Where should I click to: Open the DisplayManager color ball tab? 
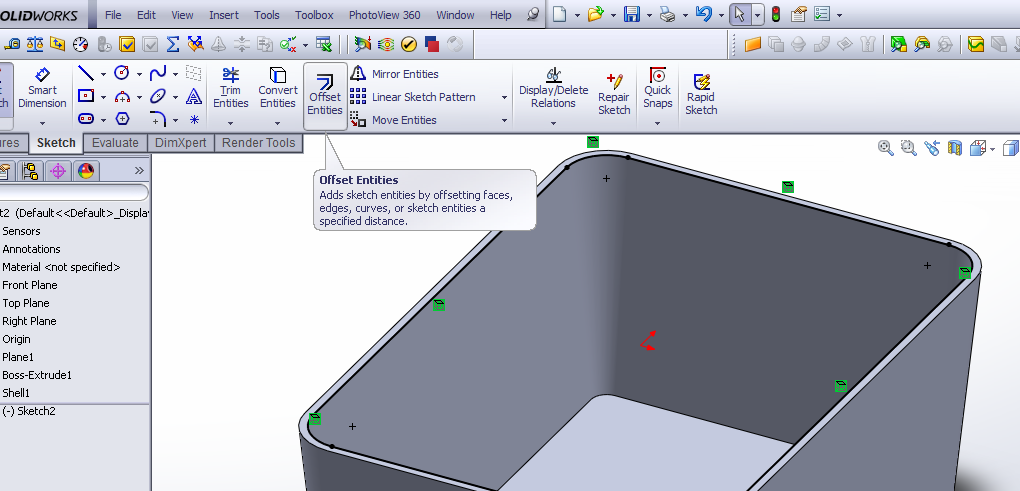tap(86, 171)
